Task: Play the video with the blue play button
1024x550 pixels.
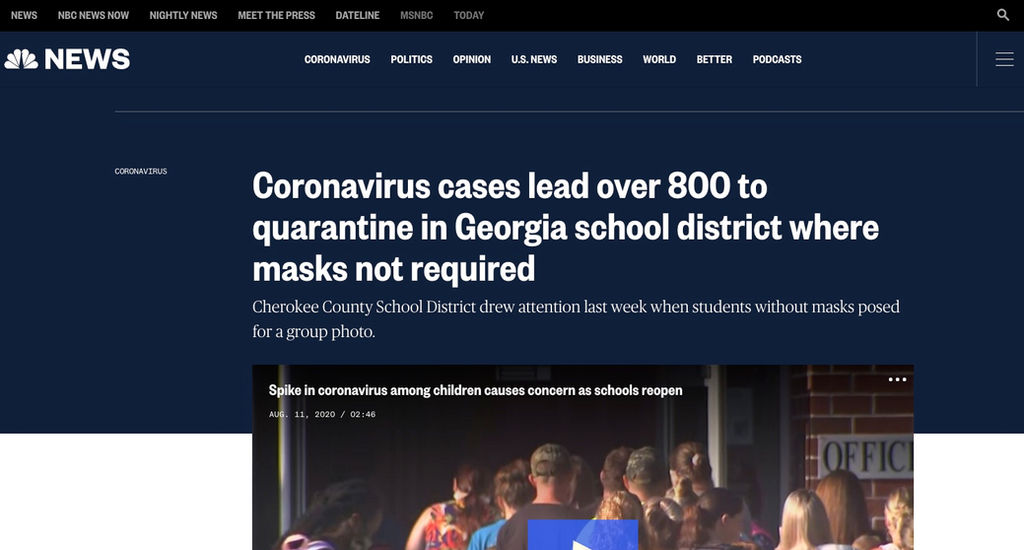Action: point(583,535)
